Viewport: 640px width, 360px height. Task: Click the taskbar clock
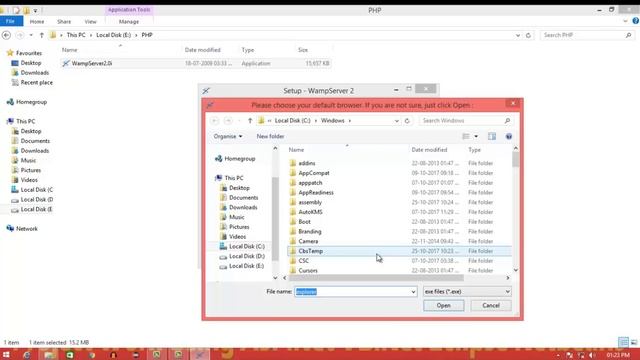coord(618,355)
